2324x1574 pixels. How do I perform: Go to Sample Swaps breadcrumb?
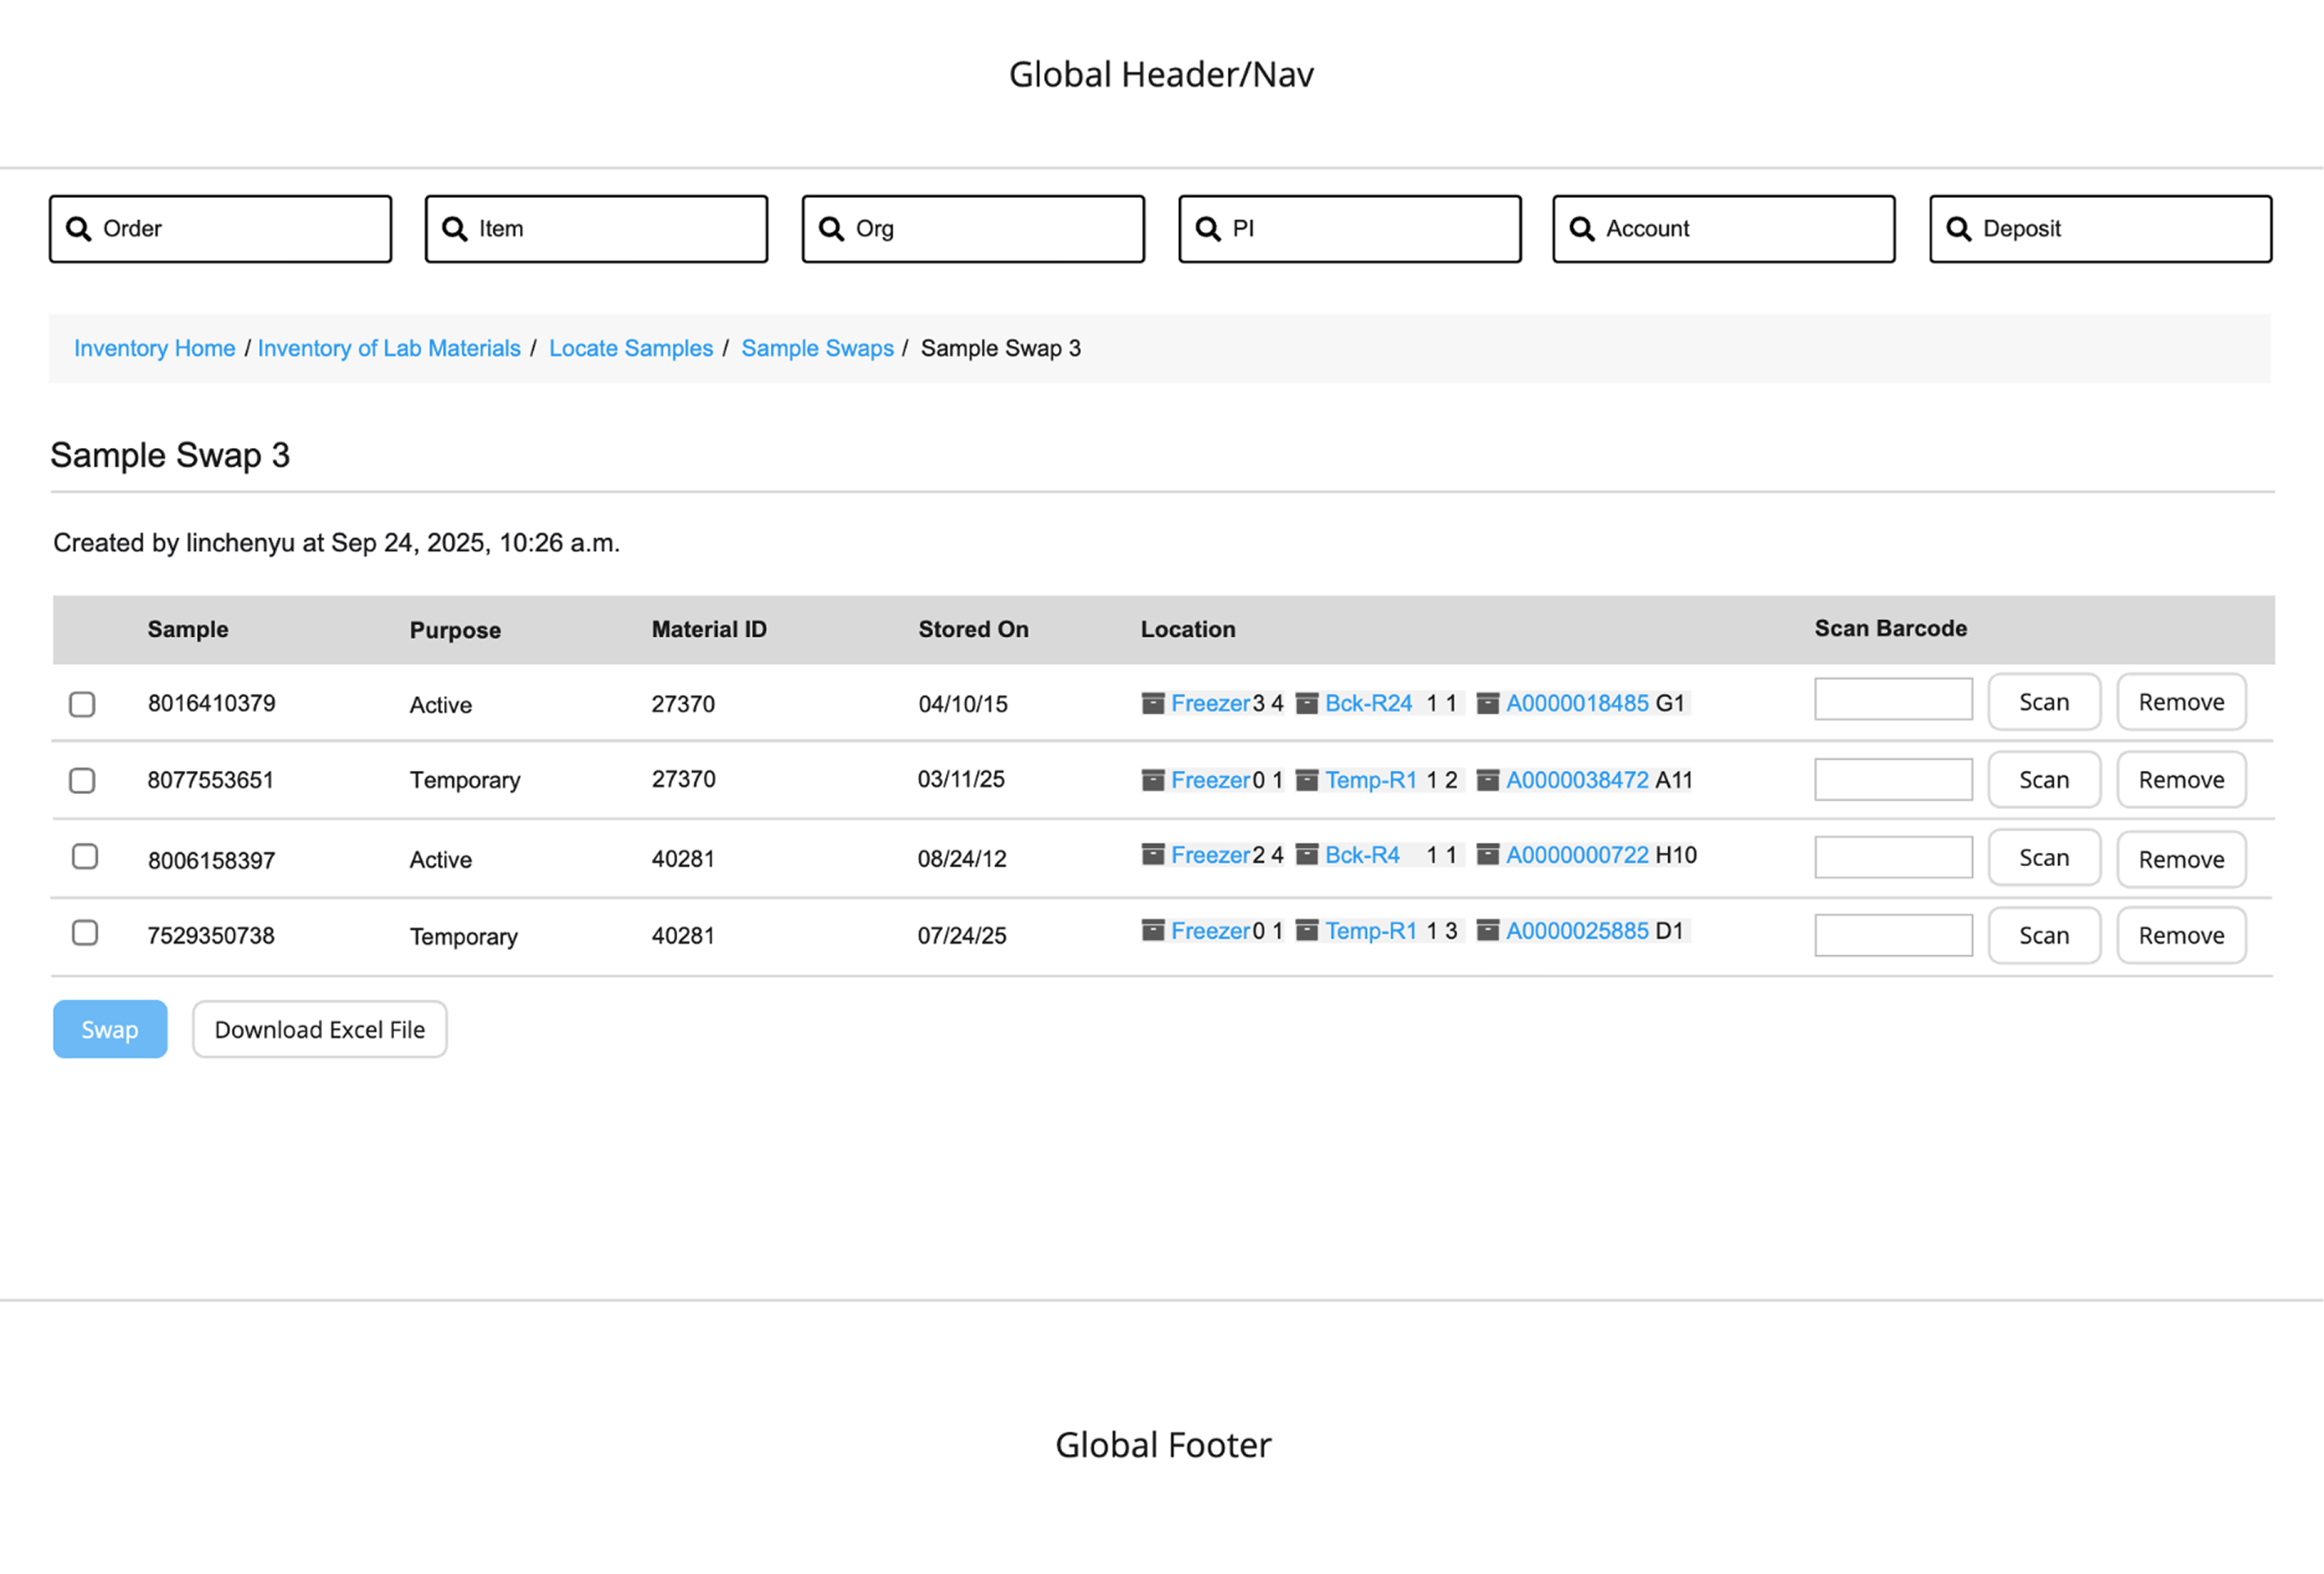pyautogui.click(x=816, y=348)
